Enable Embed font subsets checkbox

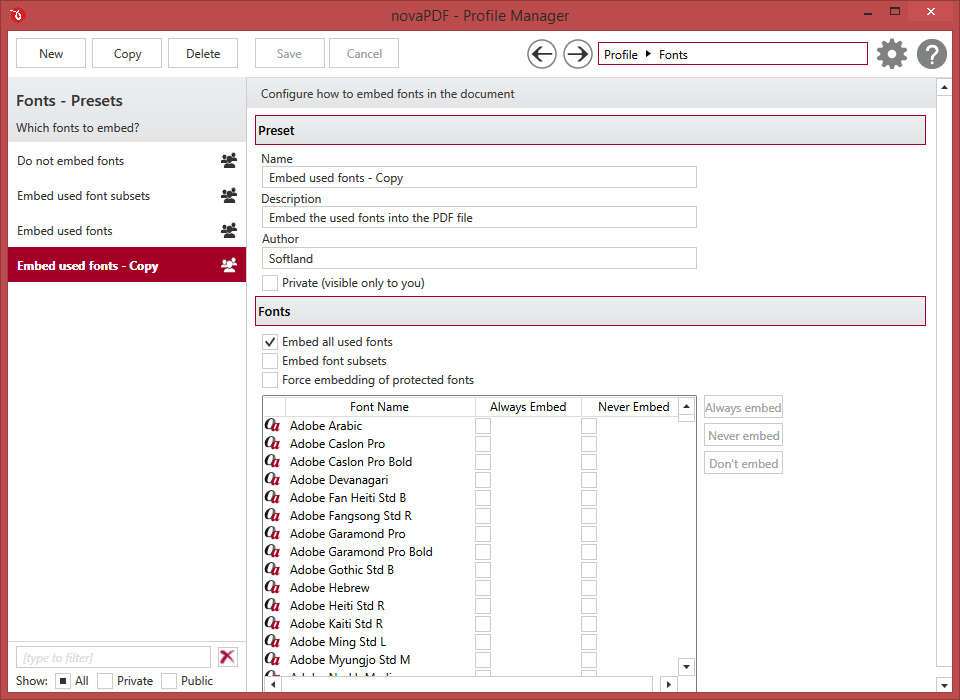coord(269,361)
